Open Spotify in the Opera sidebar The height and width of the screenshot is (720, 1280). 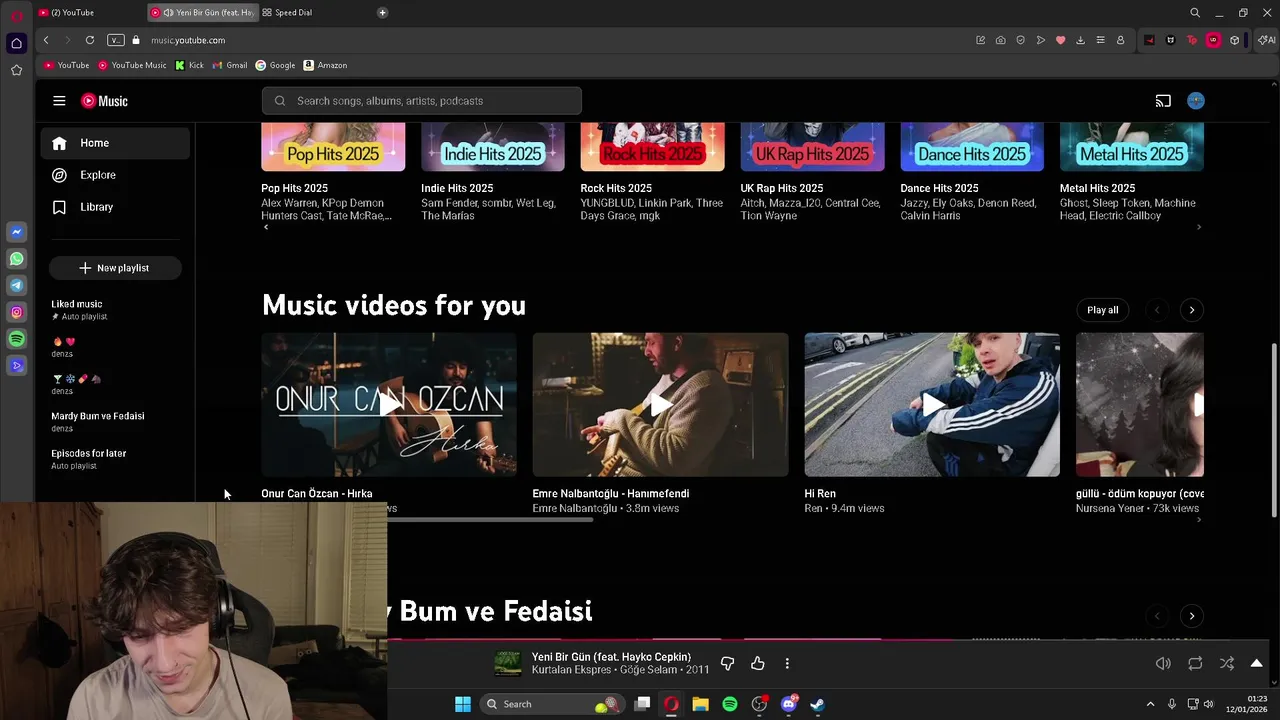(x=16, y=339)
